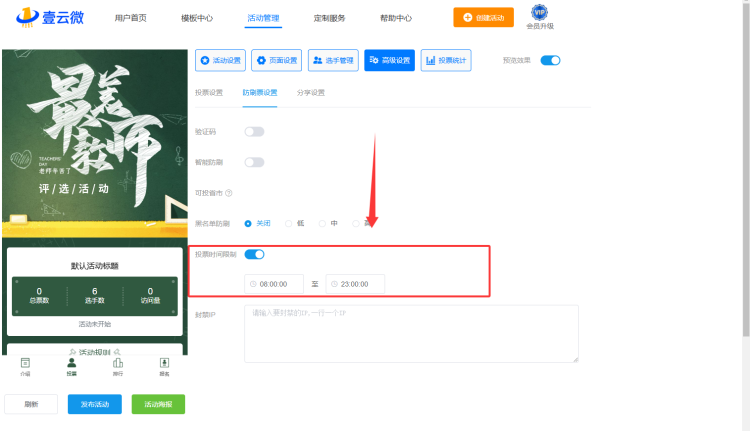The height and width of the screenshot is (431, 750).
Task: Open the 08:00:00 start time picker
Action: pyautogui.click(x=274, y=284)
